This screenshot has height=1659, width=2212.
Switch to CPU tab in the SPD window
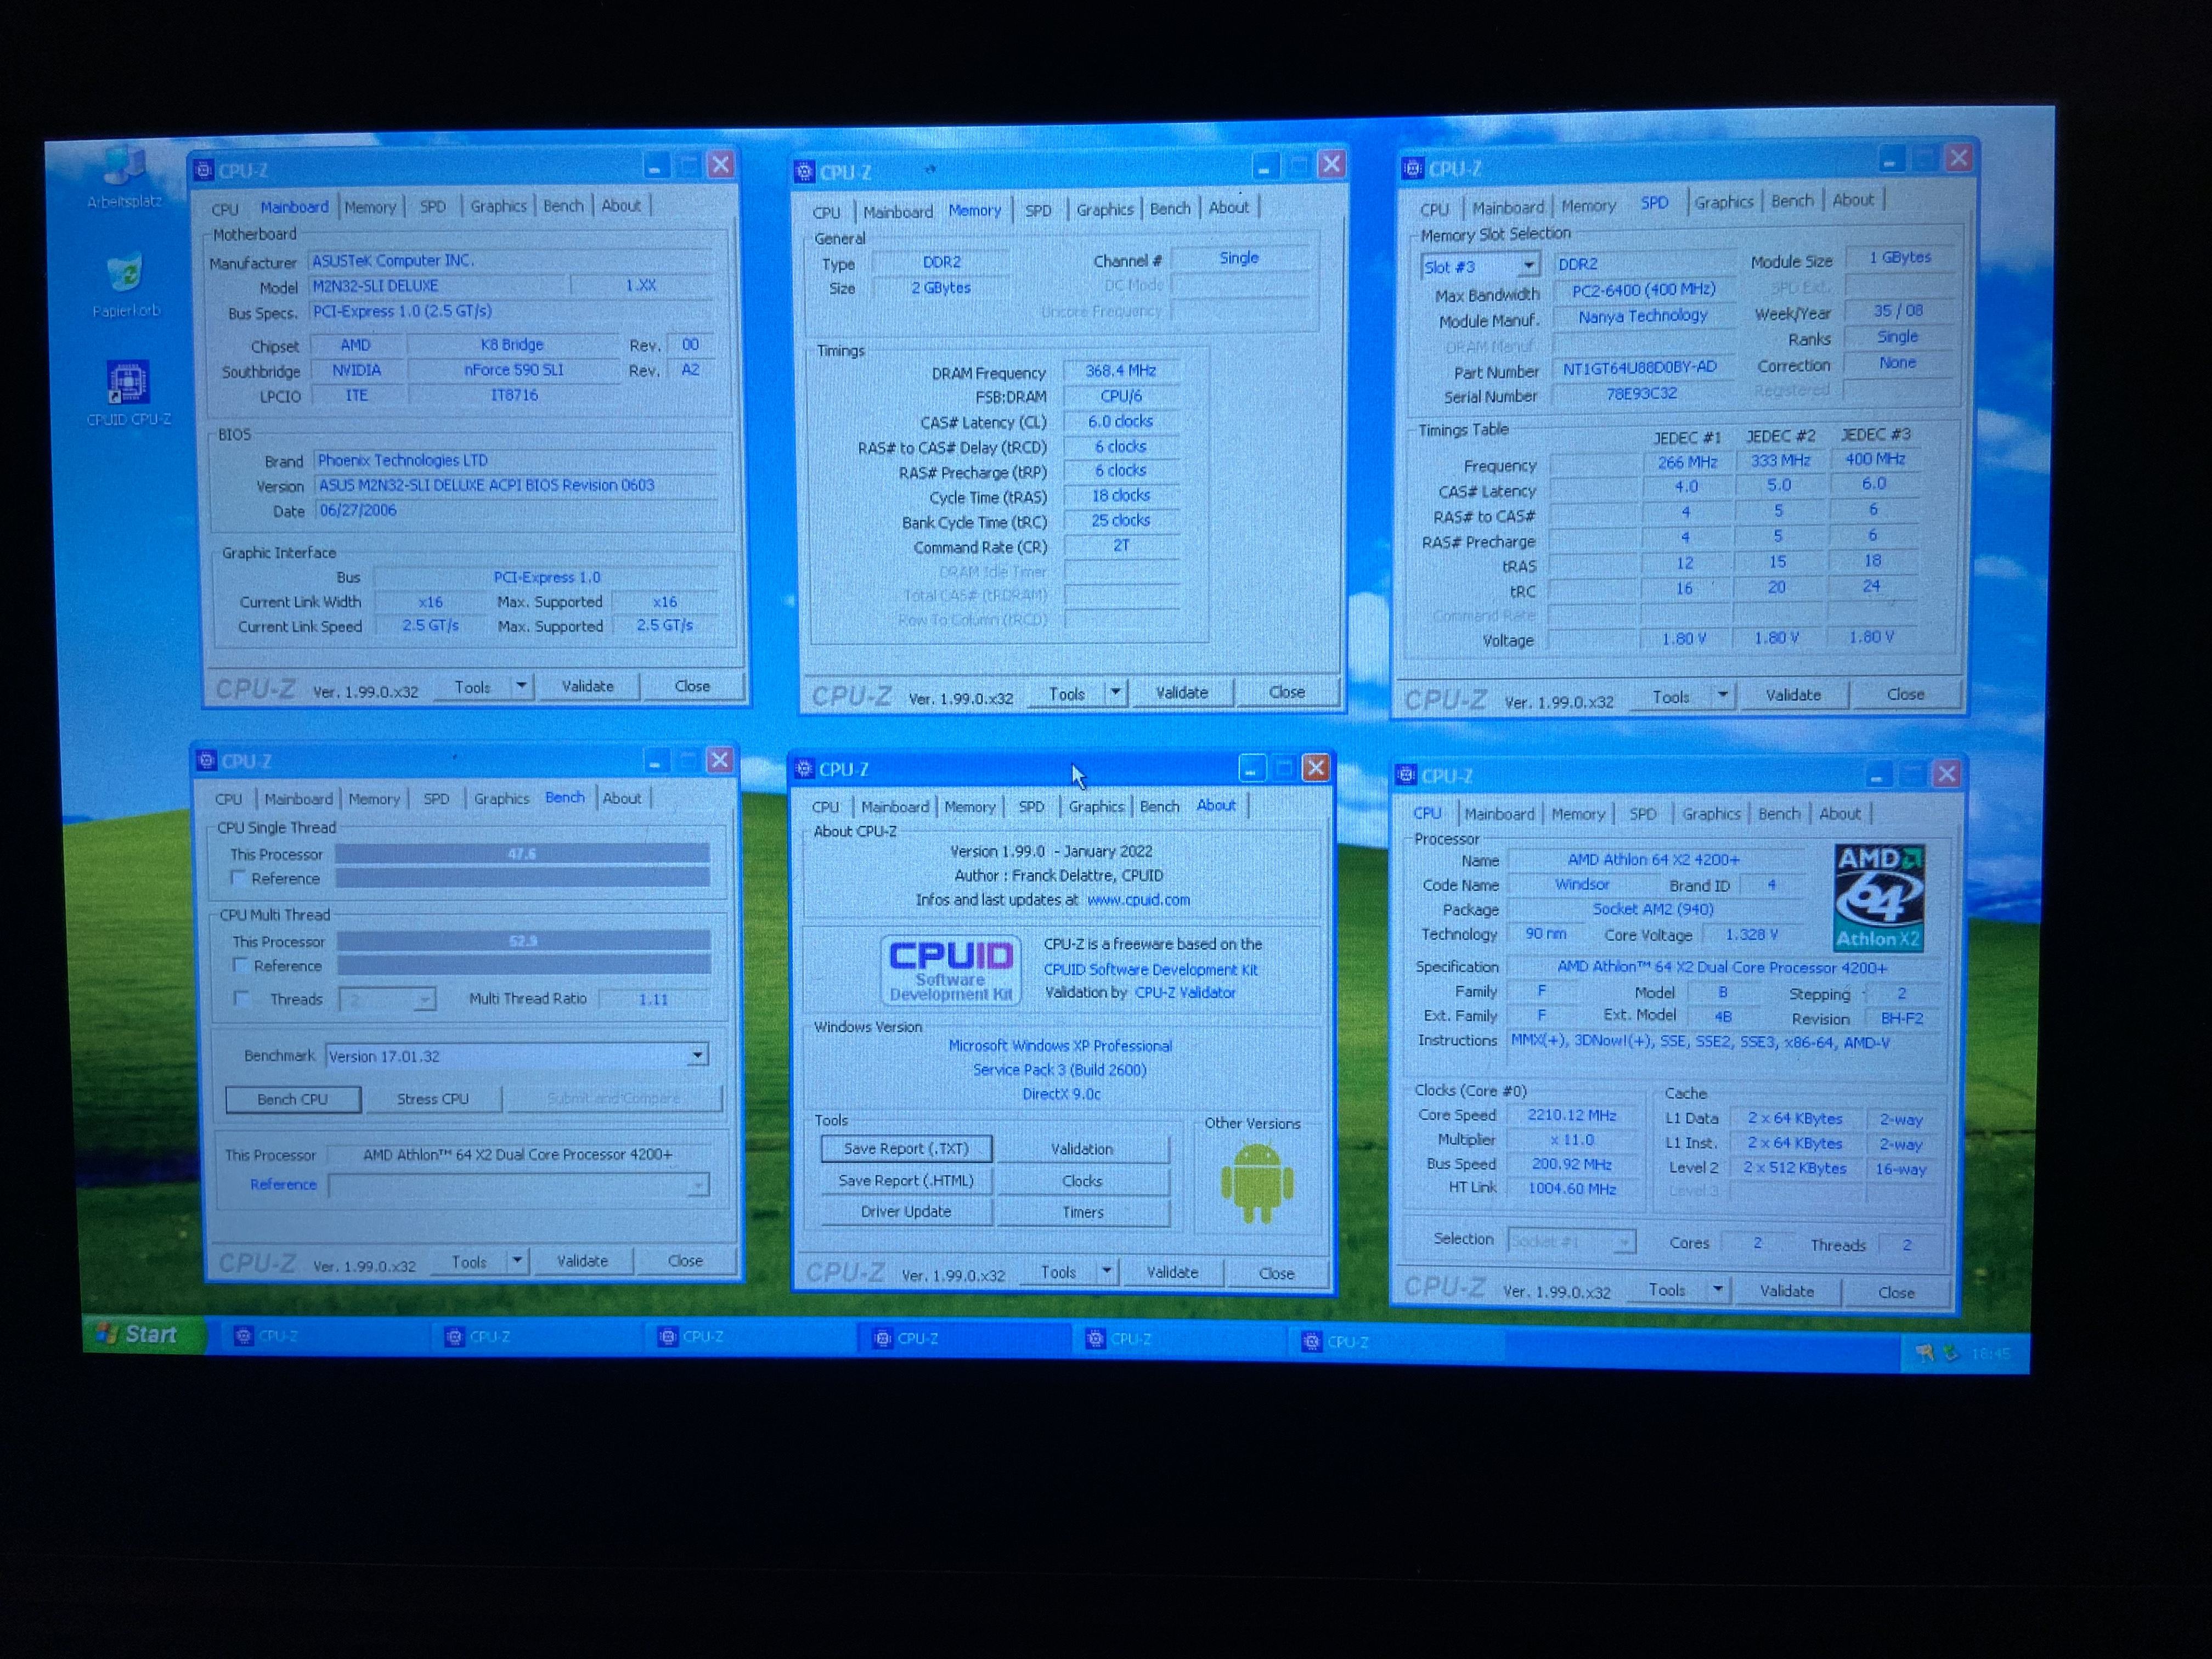(1434, 209)
